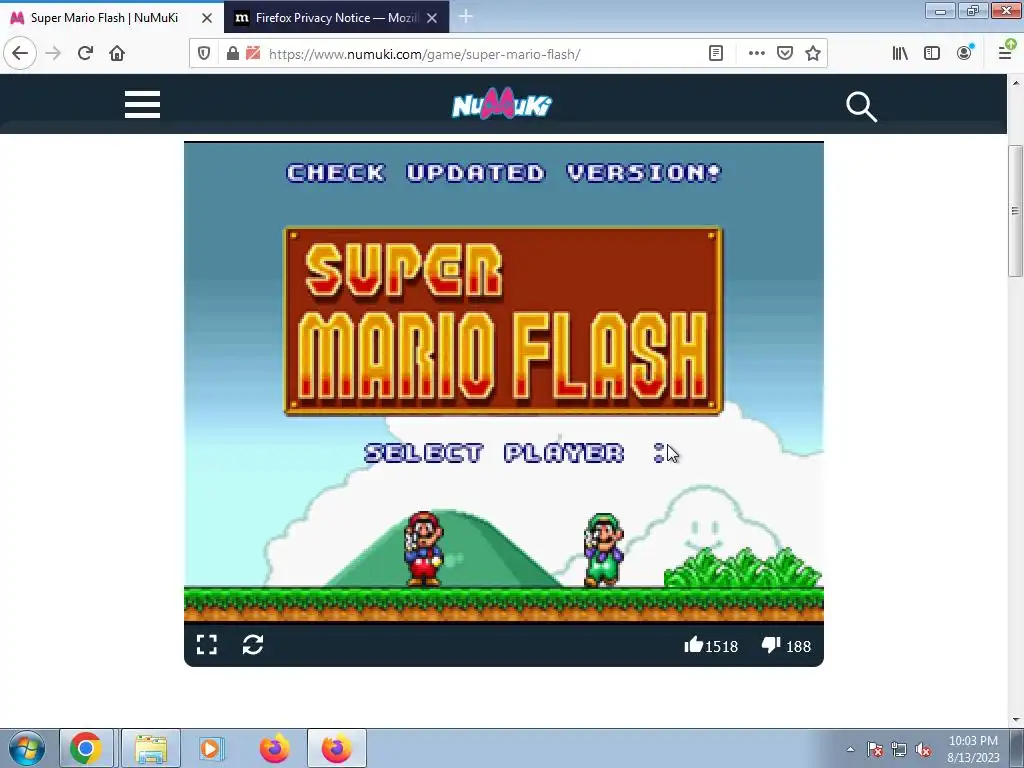Open the media player taskbar icon
The image size is (1024, 768).
210,748
